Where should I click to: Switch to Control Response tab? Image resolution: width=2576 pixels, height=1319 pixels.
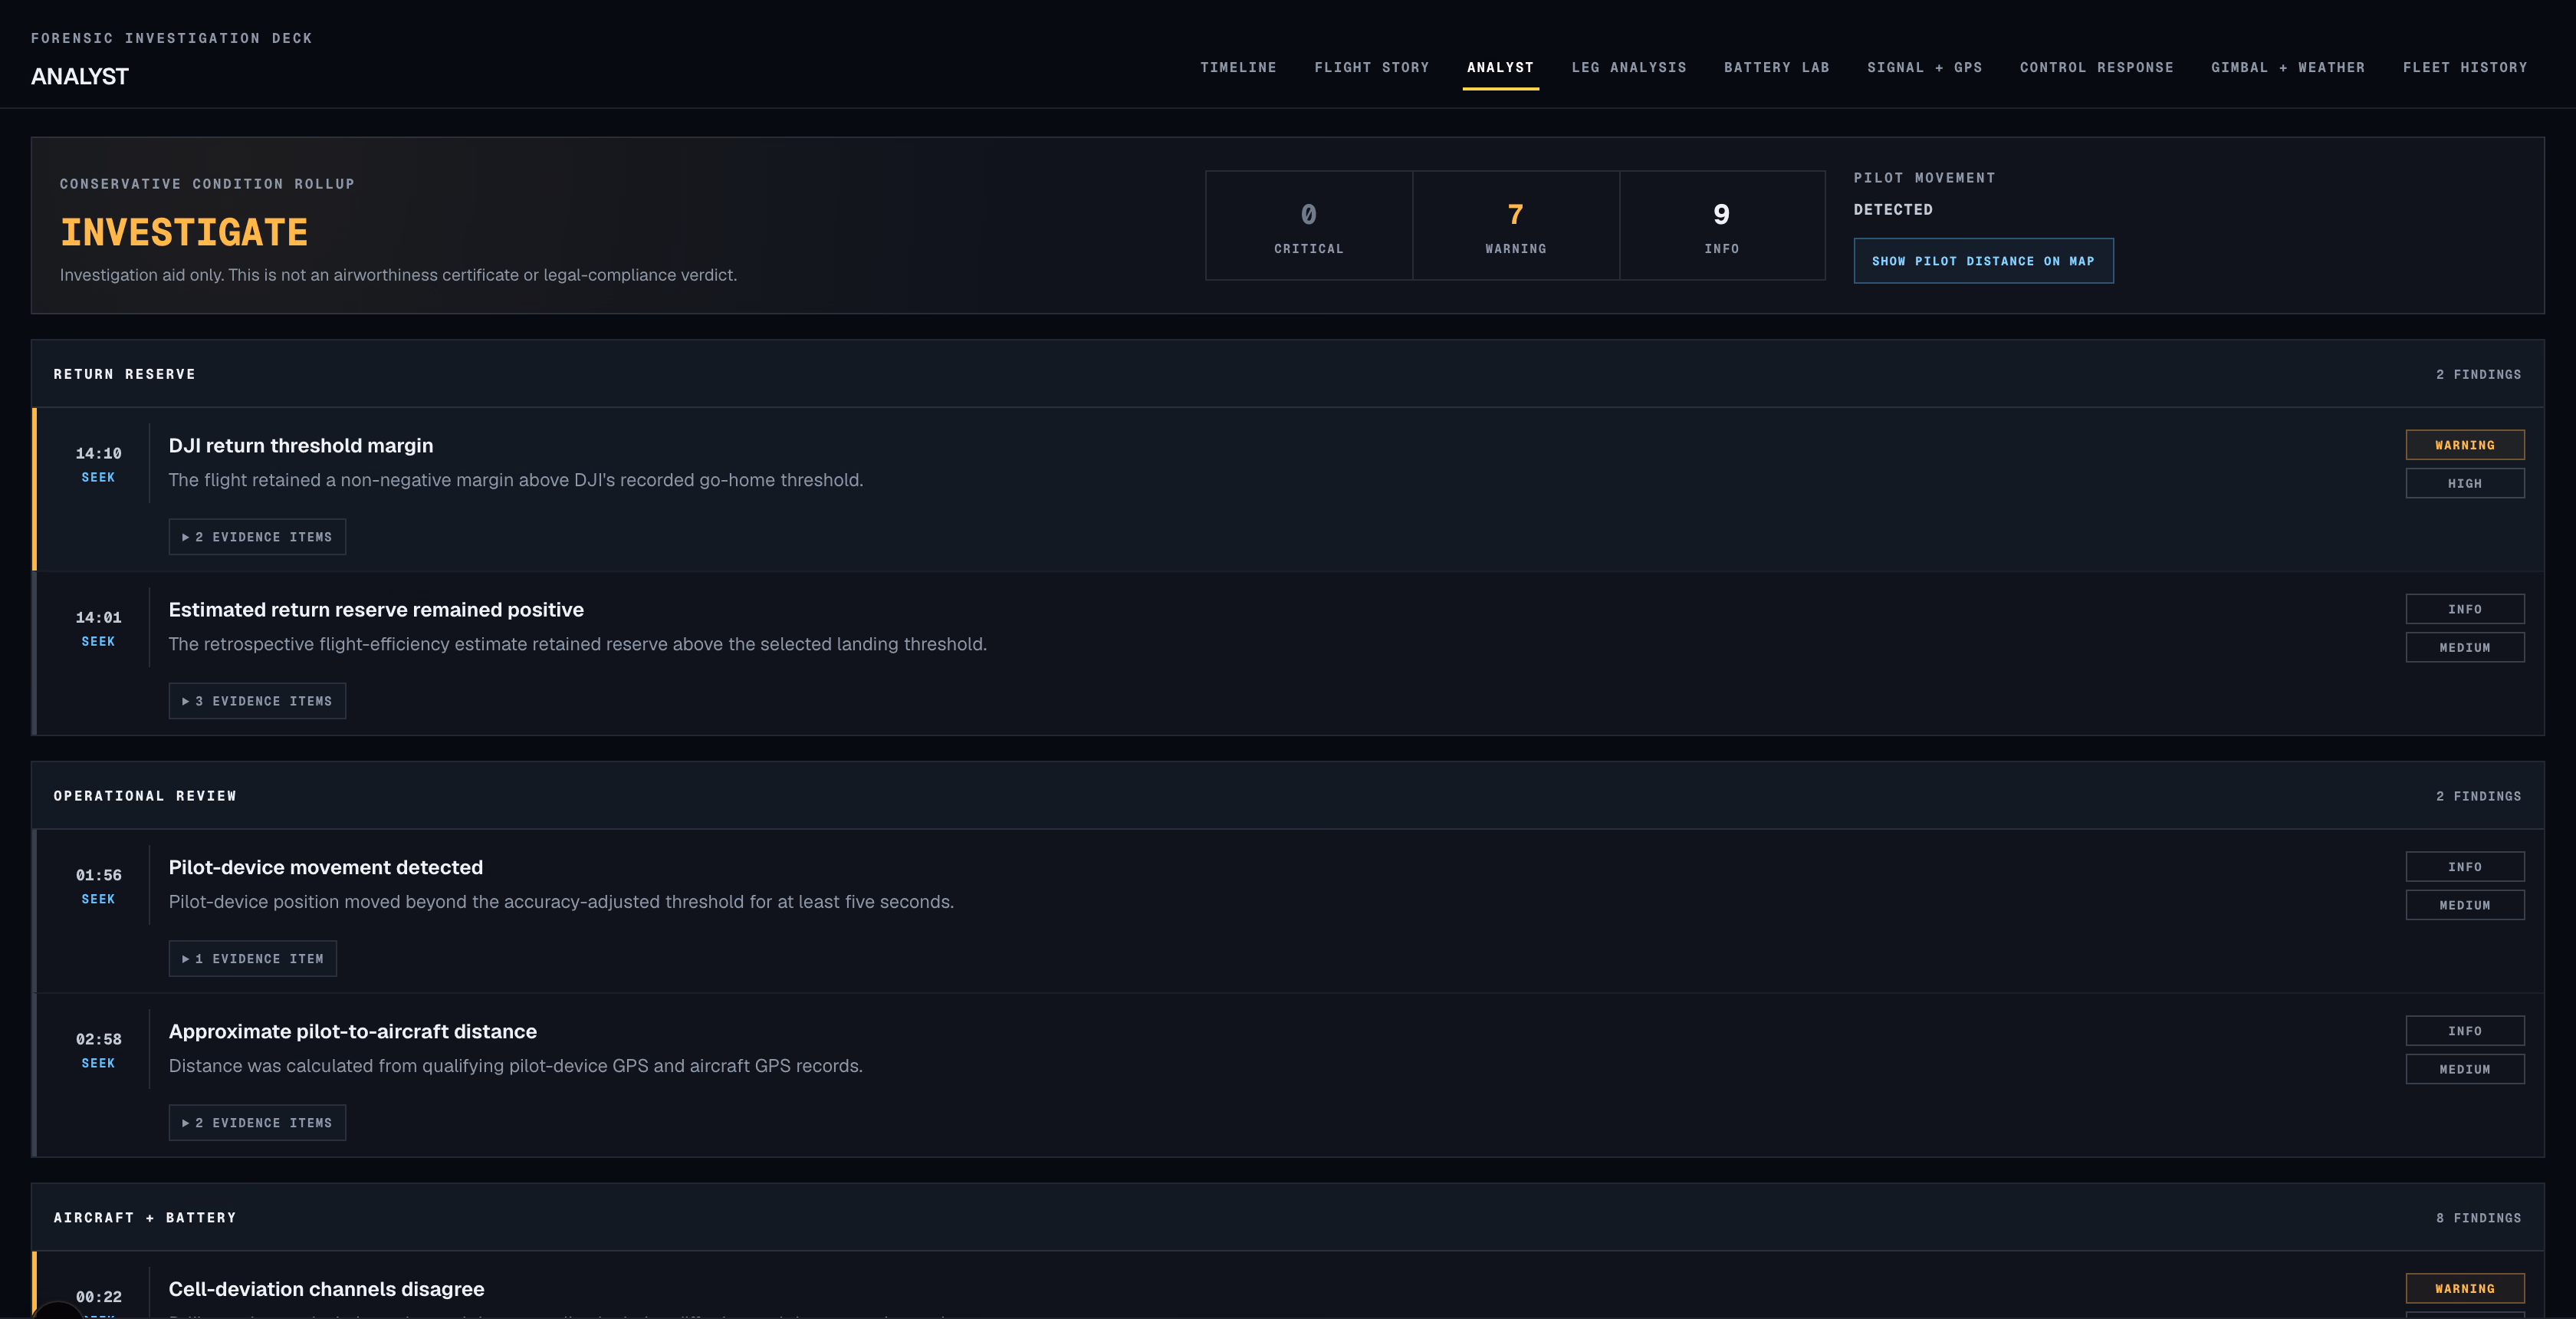pyautogui.click(x=2096, y=67)
